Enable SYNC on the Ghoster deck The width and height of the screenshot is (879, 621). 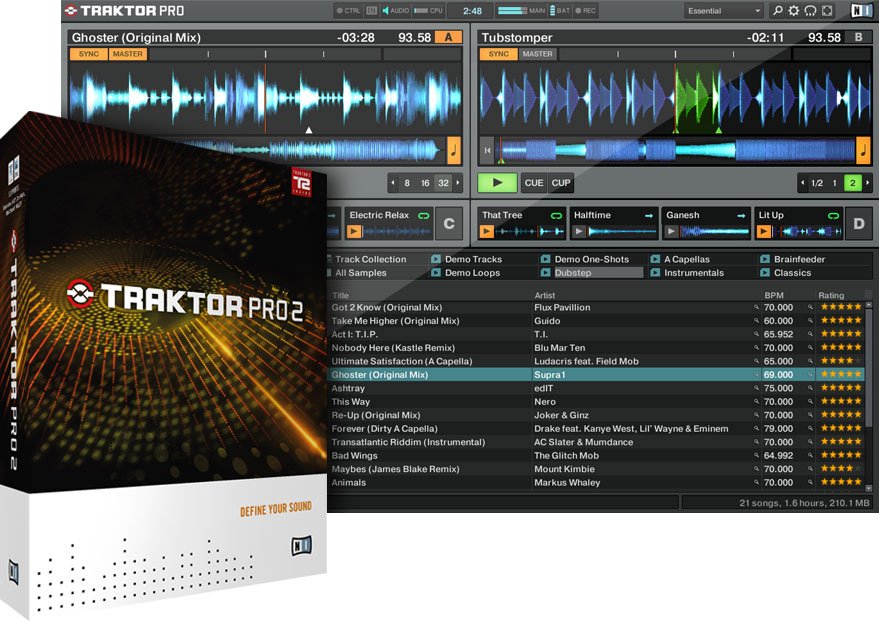pyautogui.click(x=88, y=54)
